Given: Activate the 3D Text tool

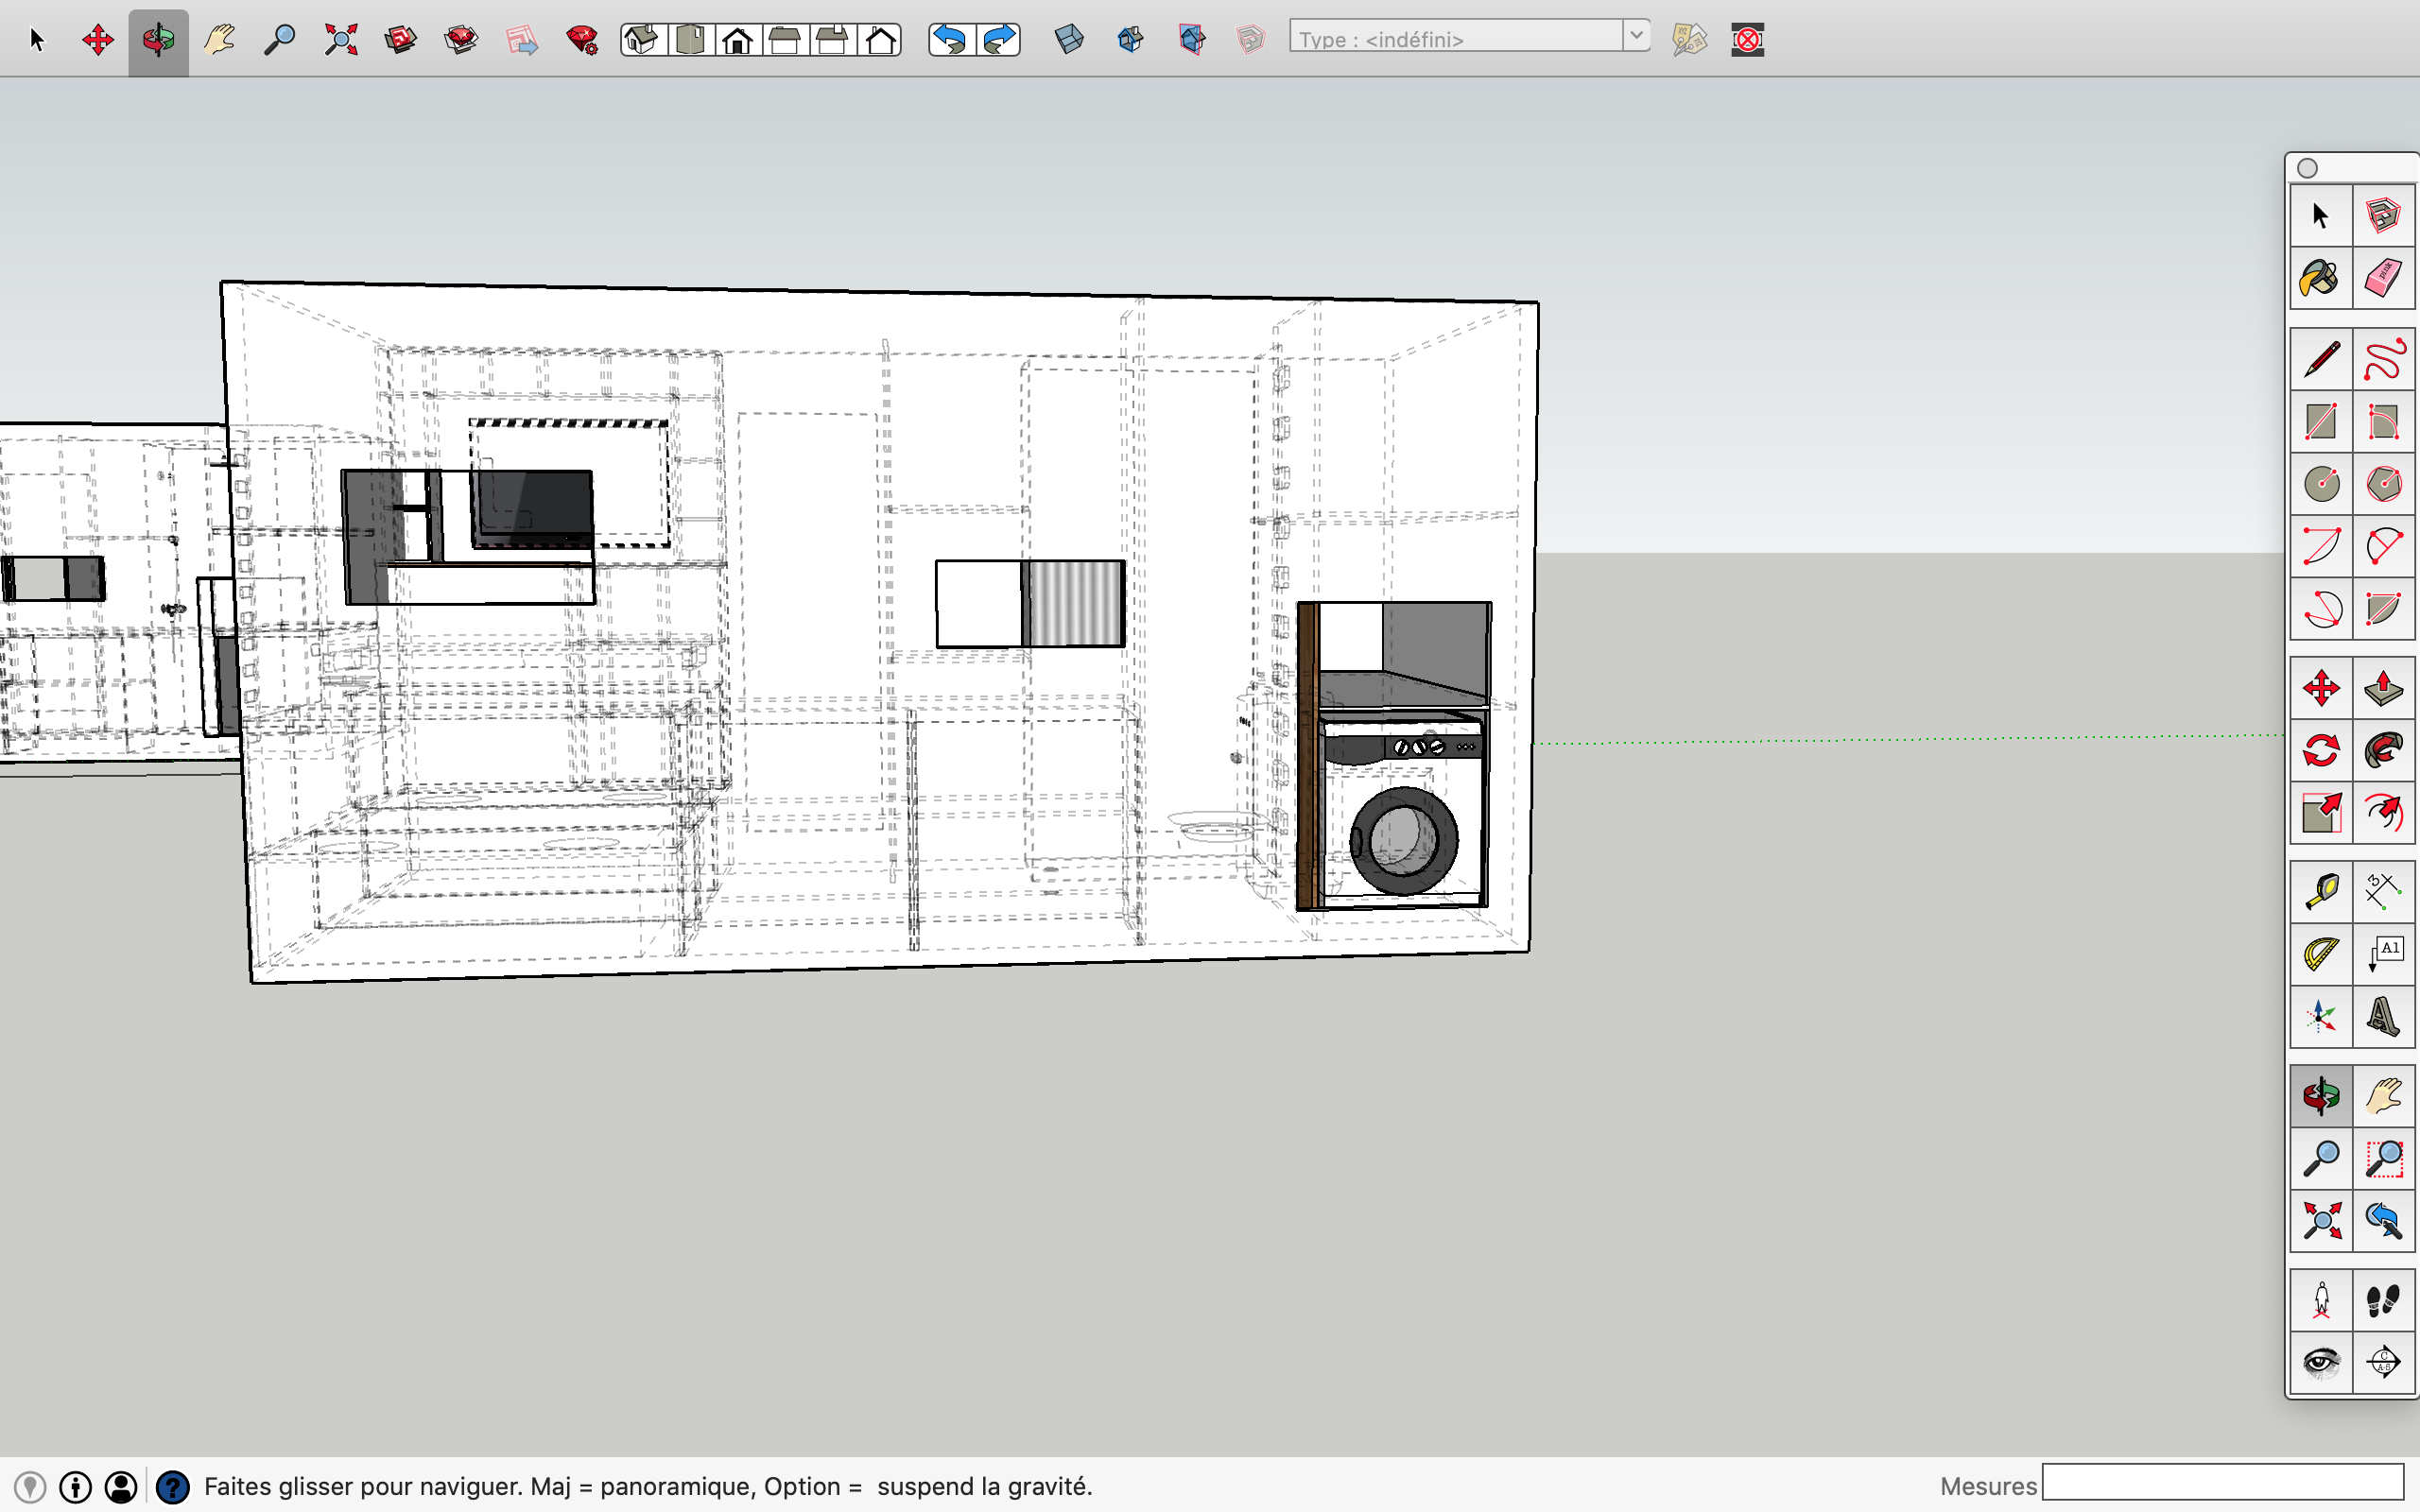Looking at the screenshot, I should pyautogui.click(x=2383, y=1016).
